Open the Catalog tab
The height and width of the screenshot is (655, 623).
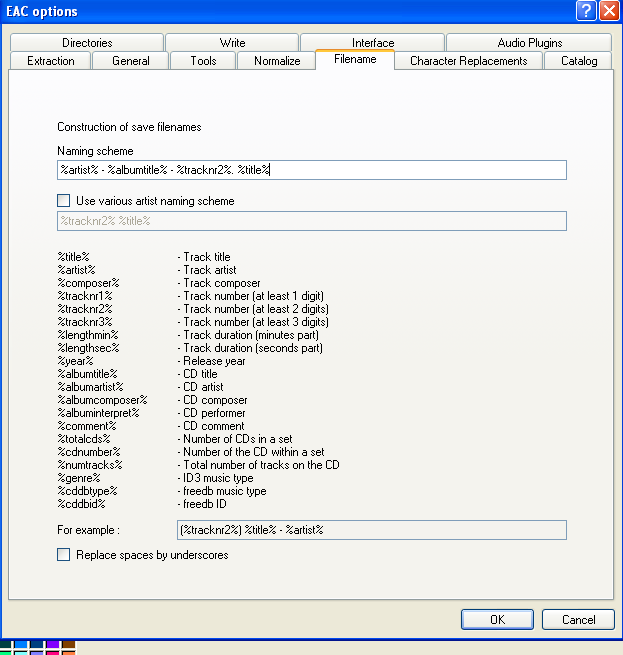[579, 61]
